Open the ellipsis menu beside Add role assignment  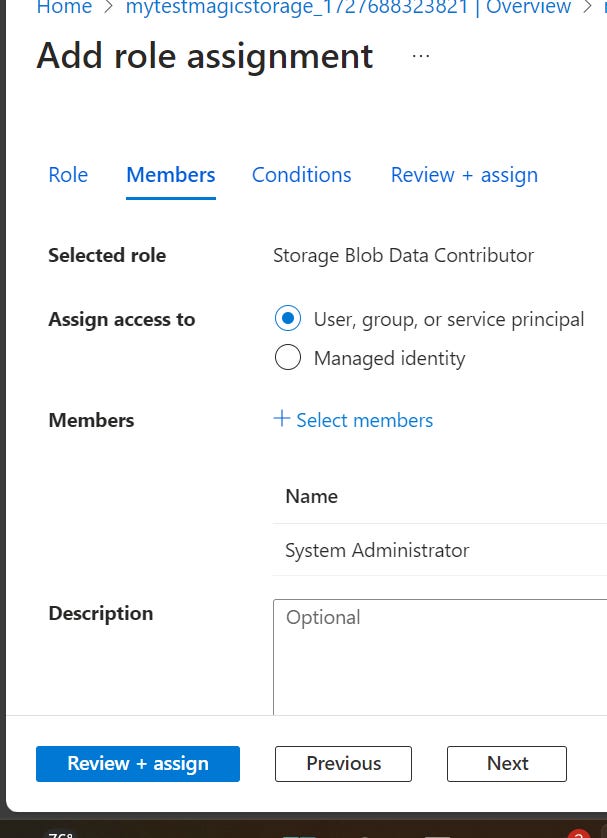pos(421,56)
